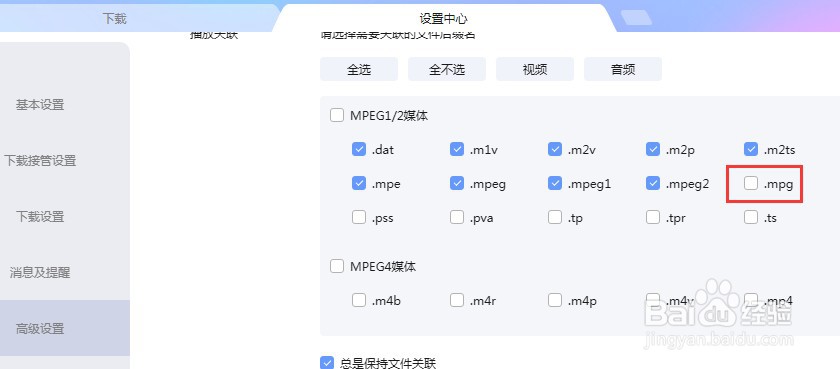The width and height of the screenshot is (840, 369).
Task: Click the 全不选 button
Action: 447,69
